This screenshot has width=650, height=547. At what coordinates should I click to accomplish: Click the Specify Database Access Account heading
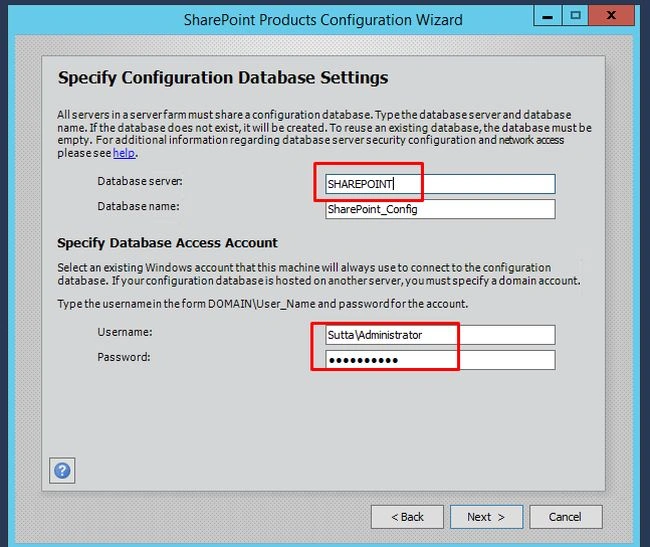167,243
